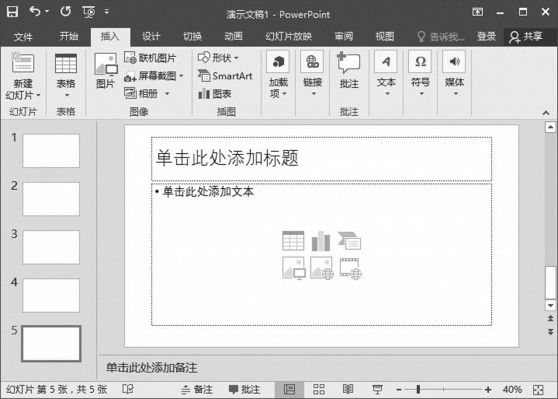Image resolution: width=558 pixels, height=399 pixels.
Task: Open the 形状 shapes gallery
Action: (218, 58)
